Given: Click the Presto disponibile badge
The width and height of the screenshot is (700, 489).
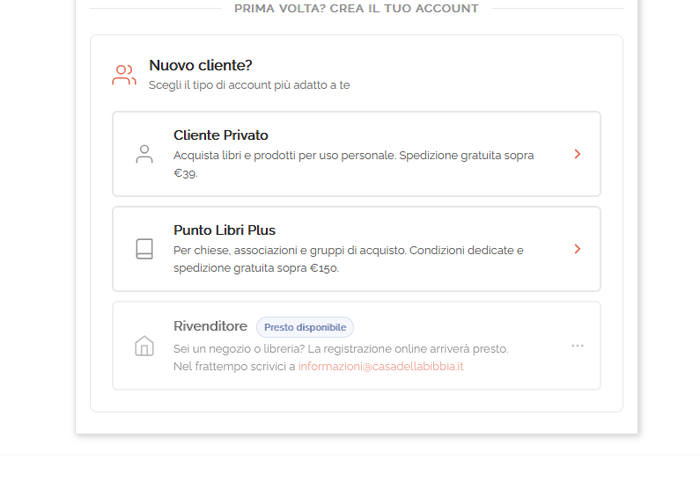Looking at the screenshot, I should (x=305, y=327).
